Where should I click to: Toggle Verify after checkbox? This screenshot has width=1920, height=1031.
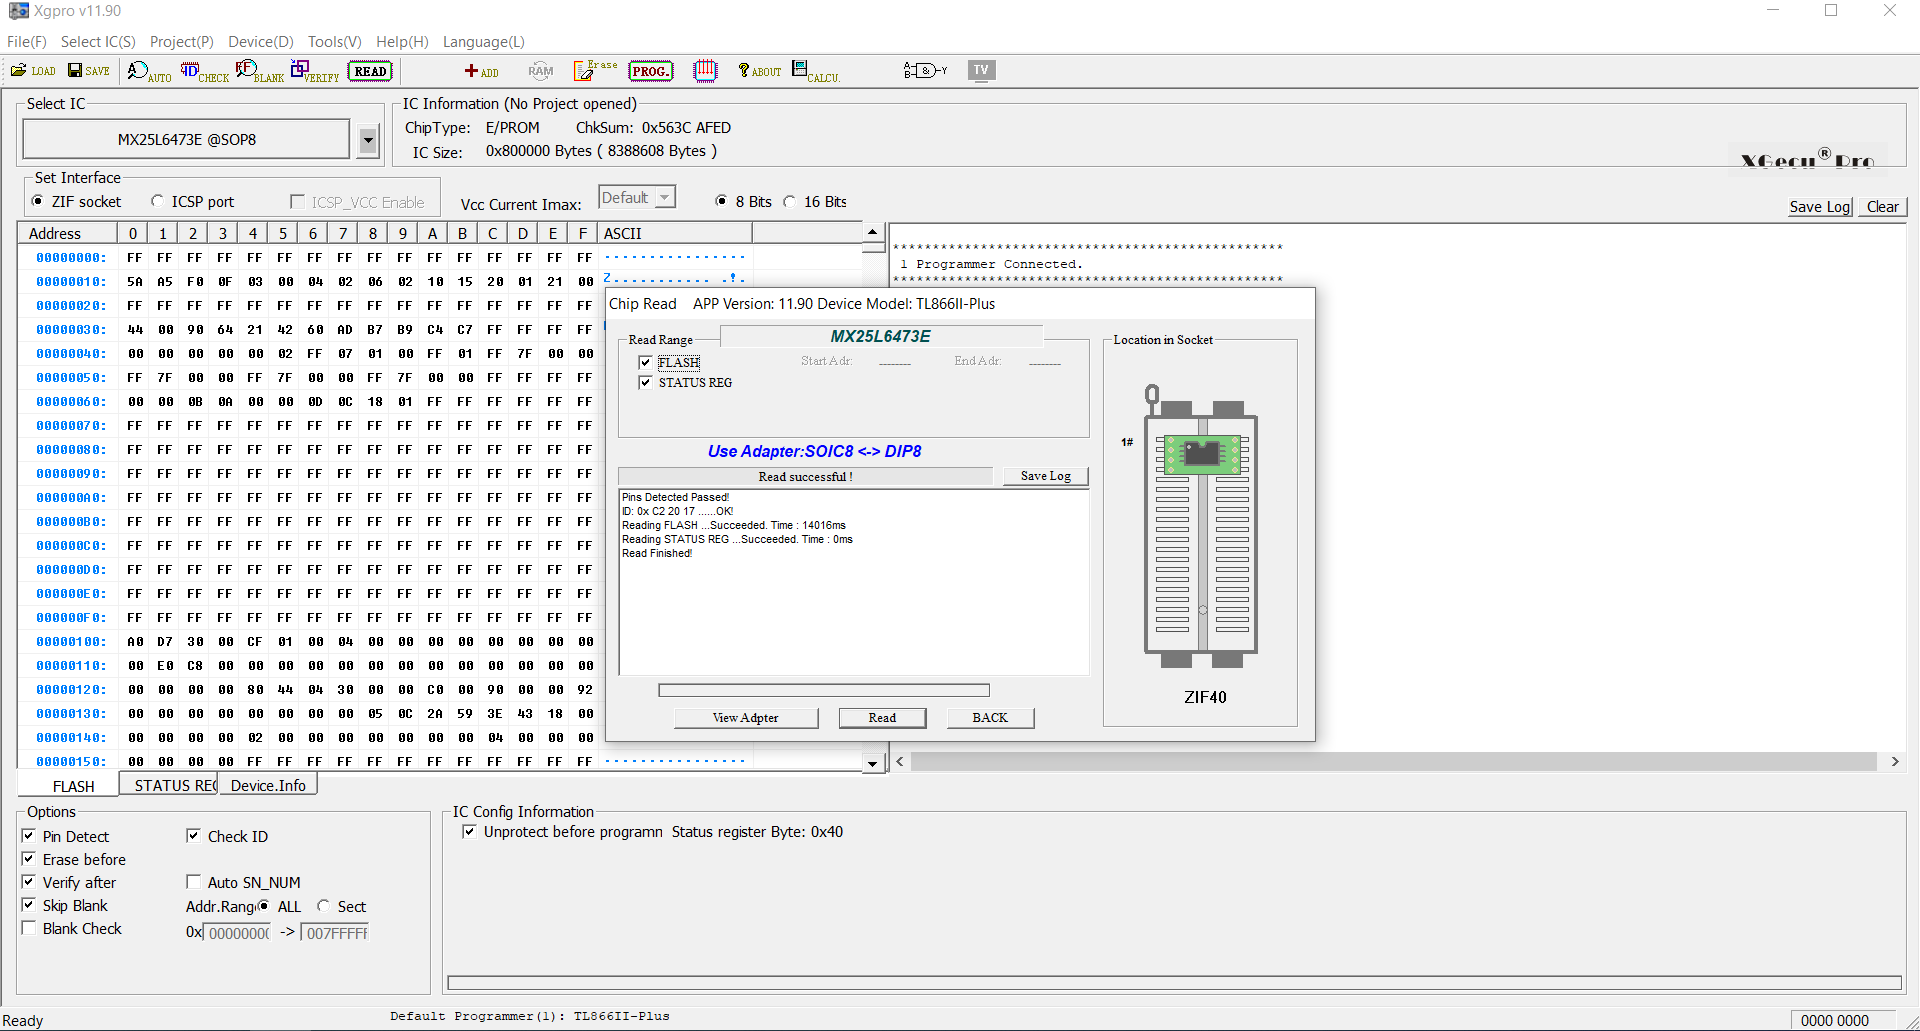[x=28, y=882]
